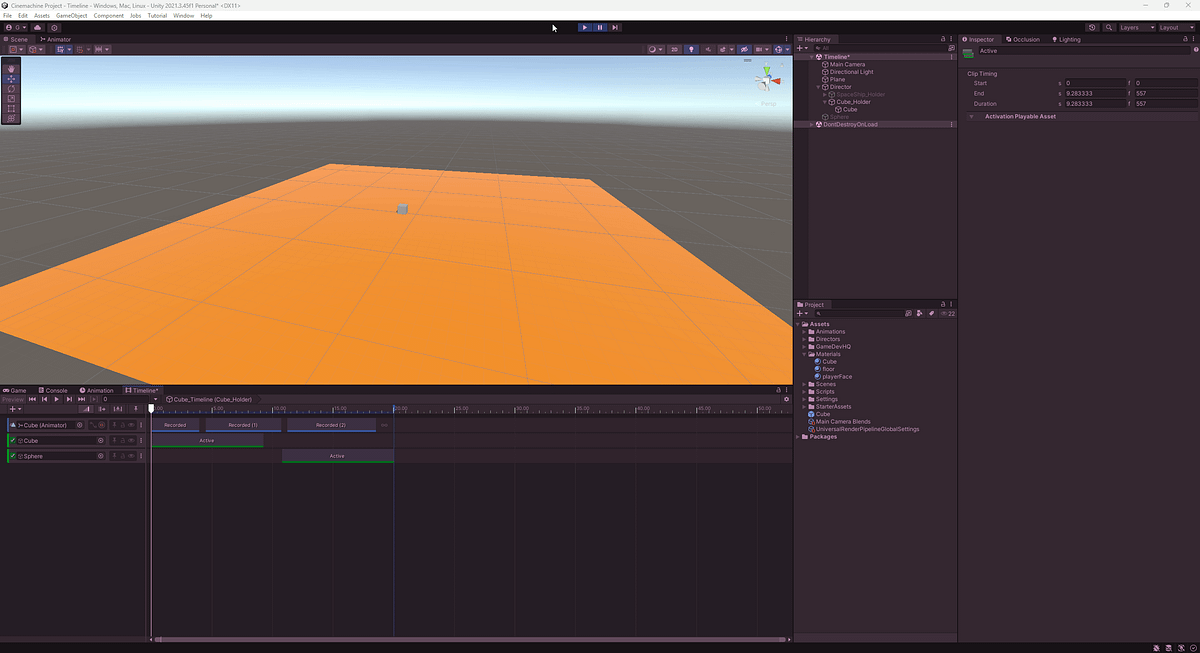Viewport: 1200px width, 653px height.
Task: Toggle the scene view lighting bulb icon
Action: 691,48
